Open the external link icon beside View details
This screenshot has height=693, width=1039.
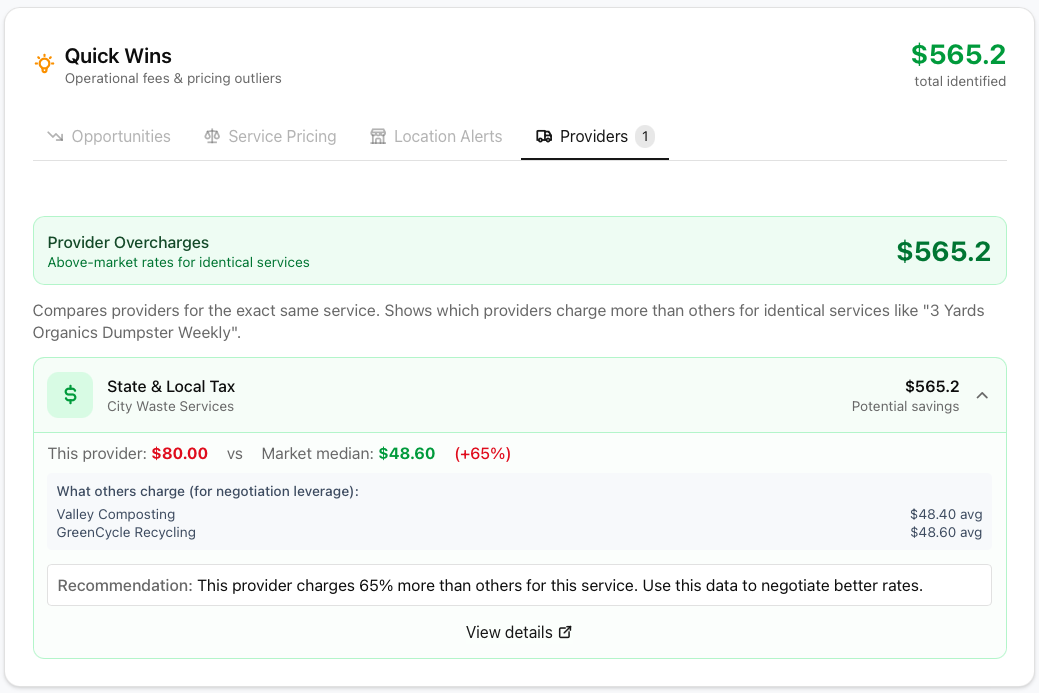click(564, 631)
